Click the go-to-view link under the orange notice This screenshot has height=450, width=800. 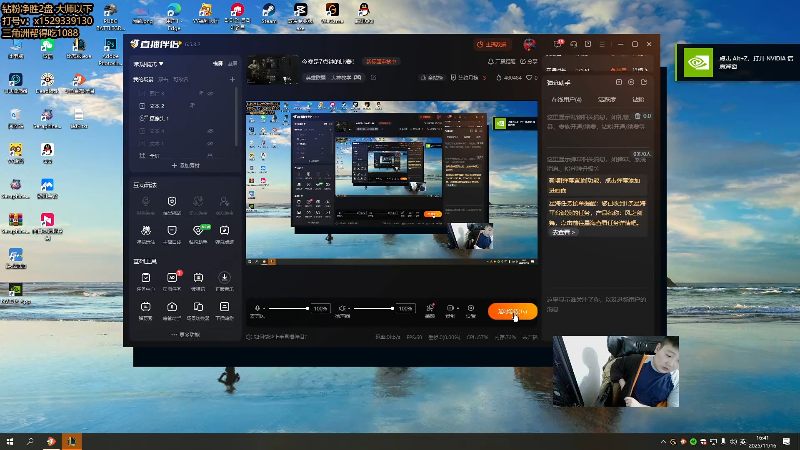(563, 232)
